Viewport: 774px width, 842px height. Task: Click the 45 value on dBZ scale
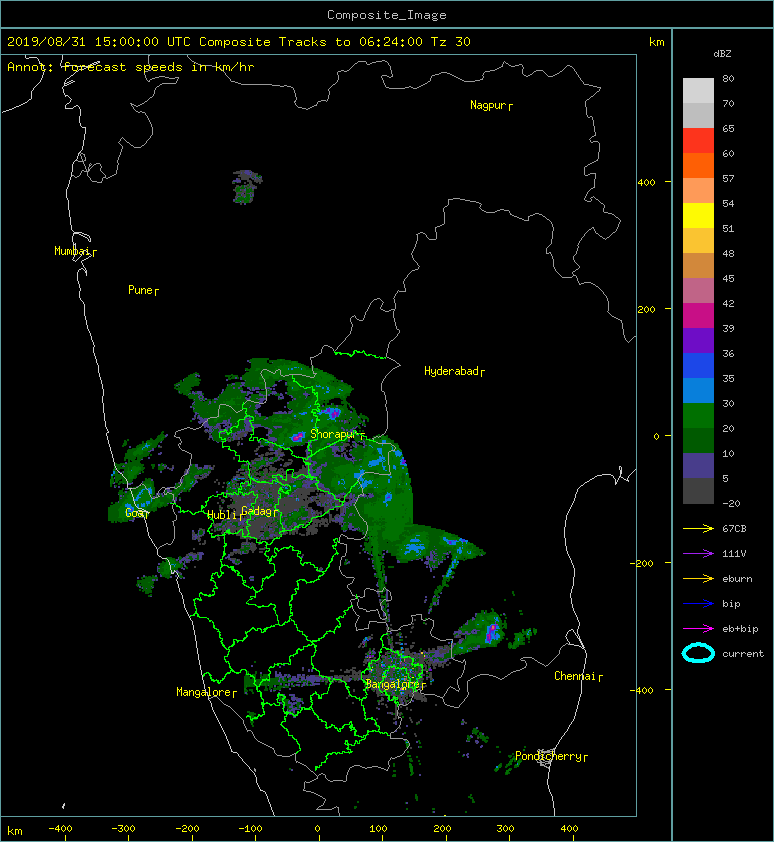(728, 278)
